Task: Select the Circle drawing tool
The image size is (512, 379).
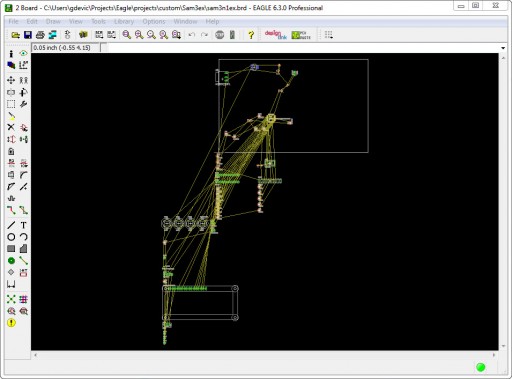Action: pos(11,237)
